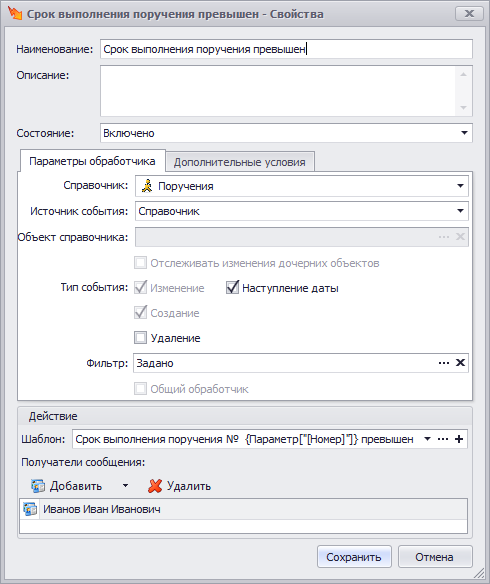Expand the Справочник dropdown list
The width and height of the screenshot is (490, 584).
tap(460, 186)
